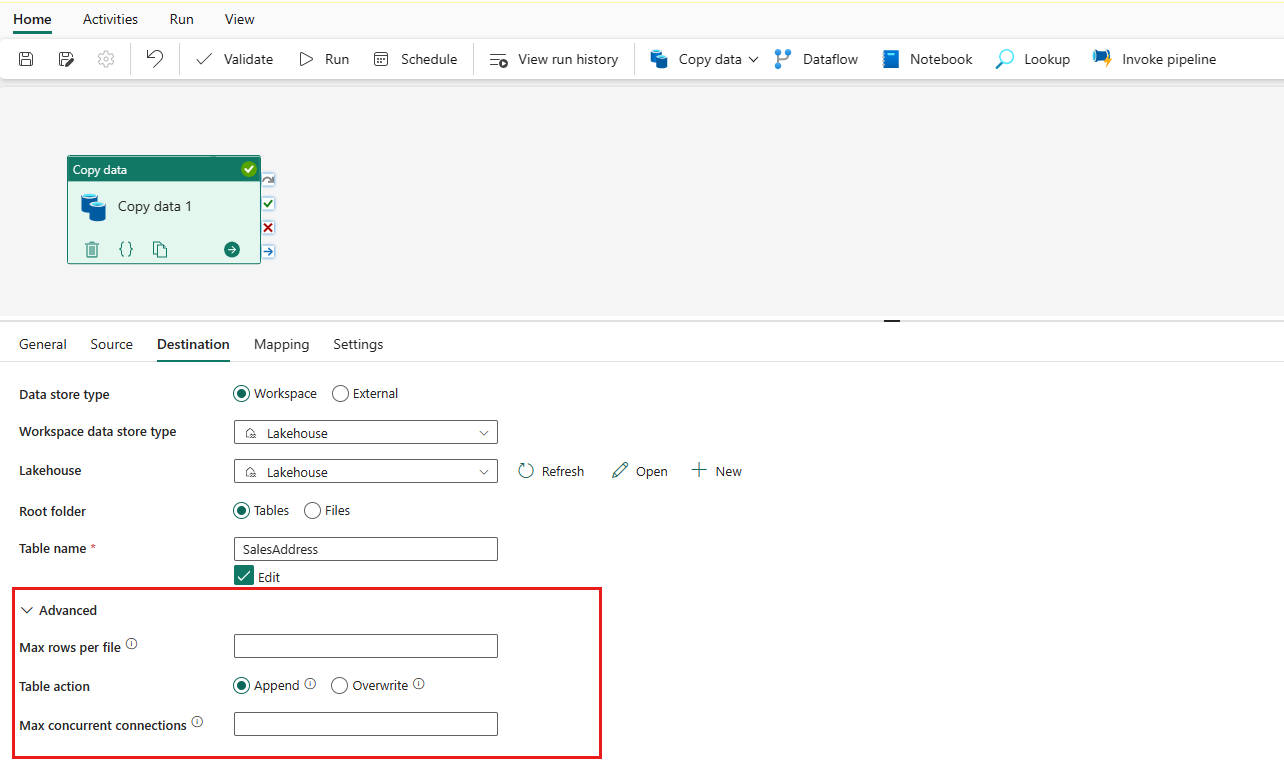The height and width of the screenshot is (765, 1284).
Task: Open the View ribbon tab
Action: tap(240, 19)
